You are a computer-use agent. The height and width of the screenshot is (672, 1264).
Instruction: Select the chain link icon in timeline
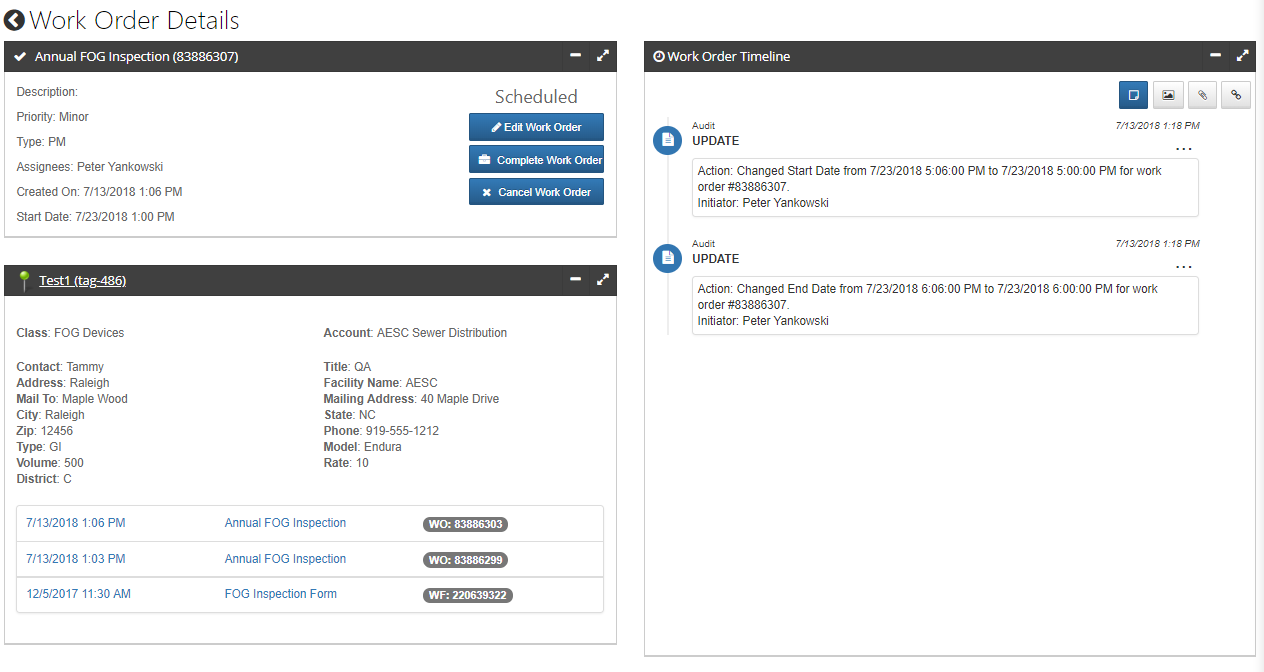[x=1236, y=95]
